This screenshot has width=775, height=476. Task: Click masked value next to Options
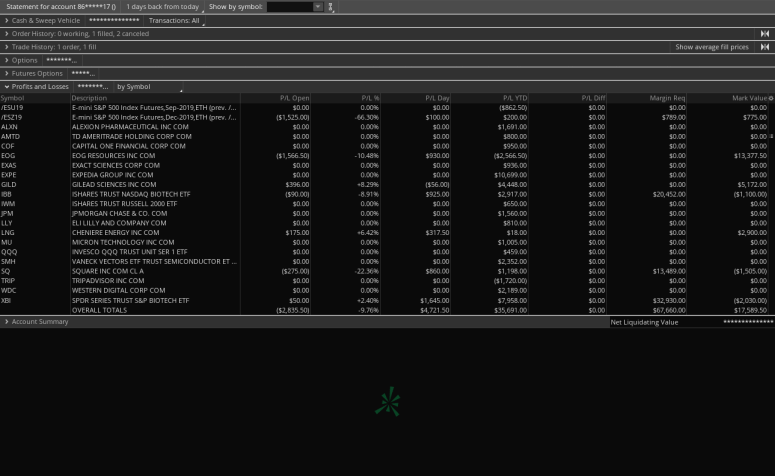pos(62,60)
